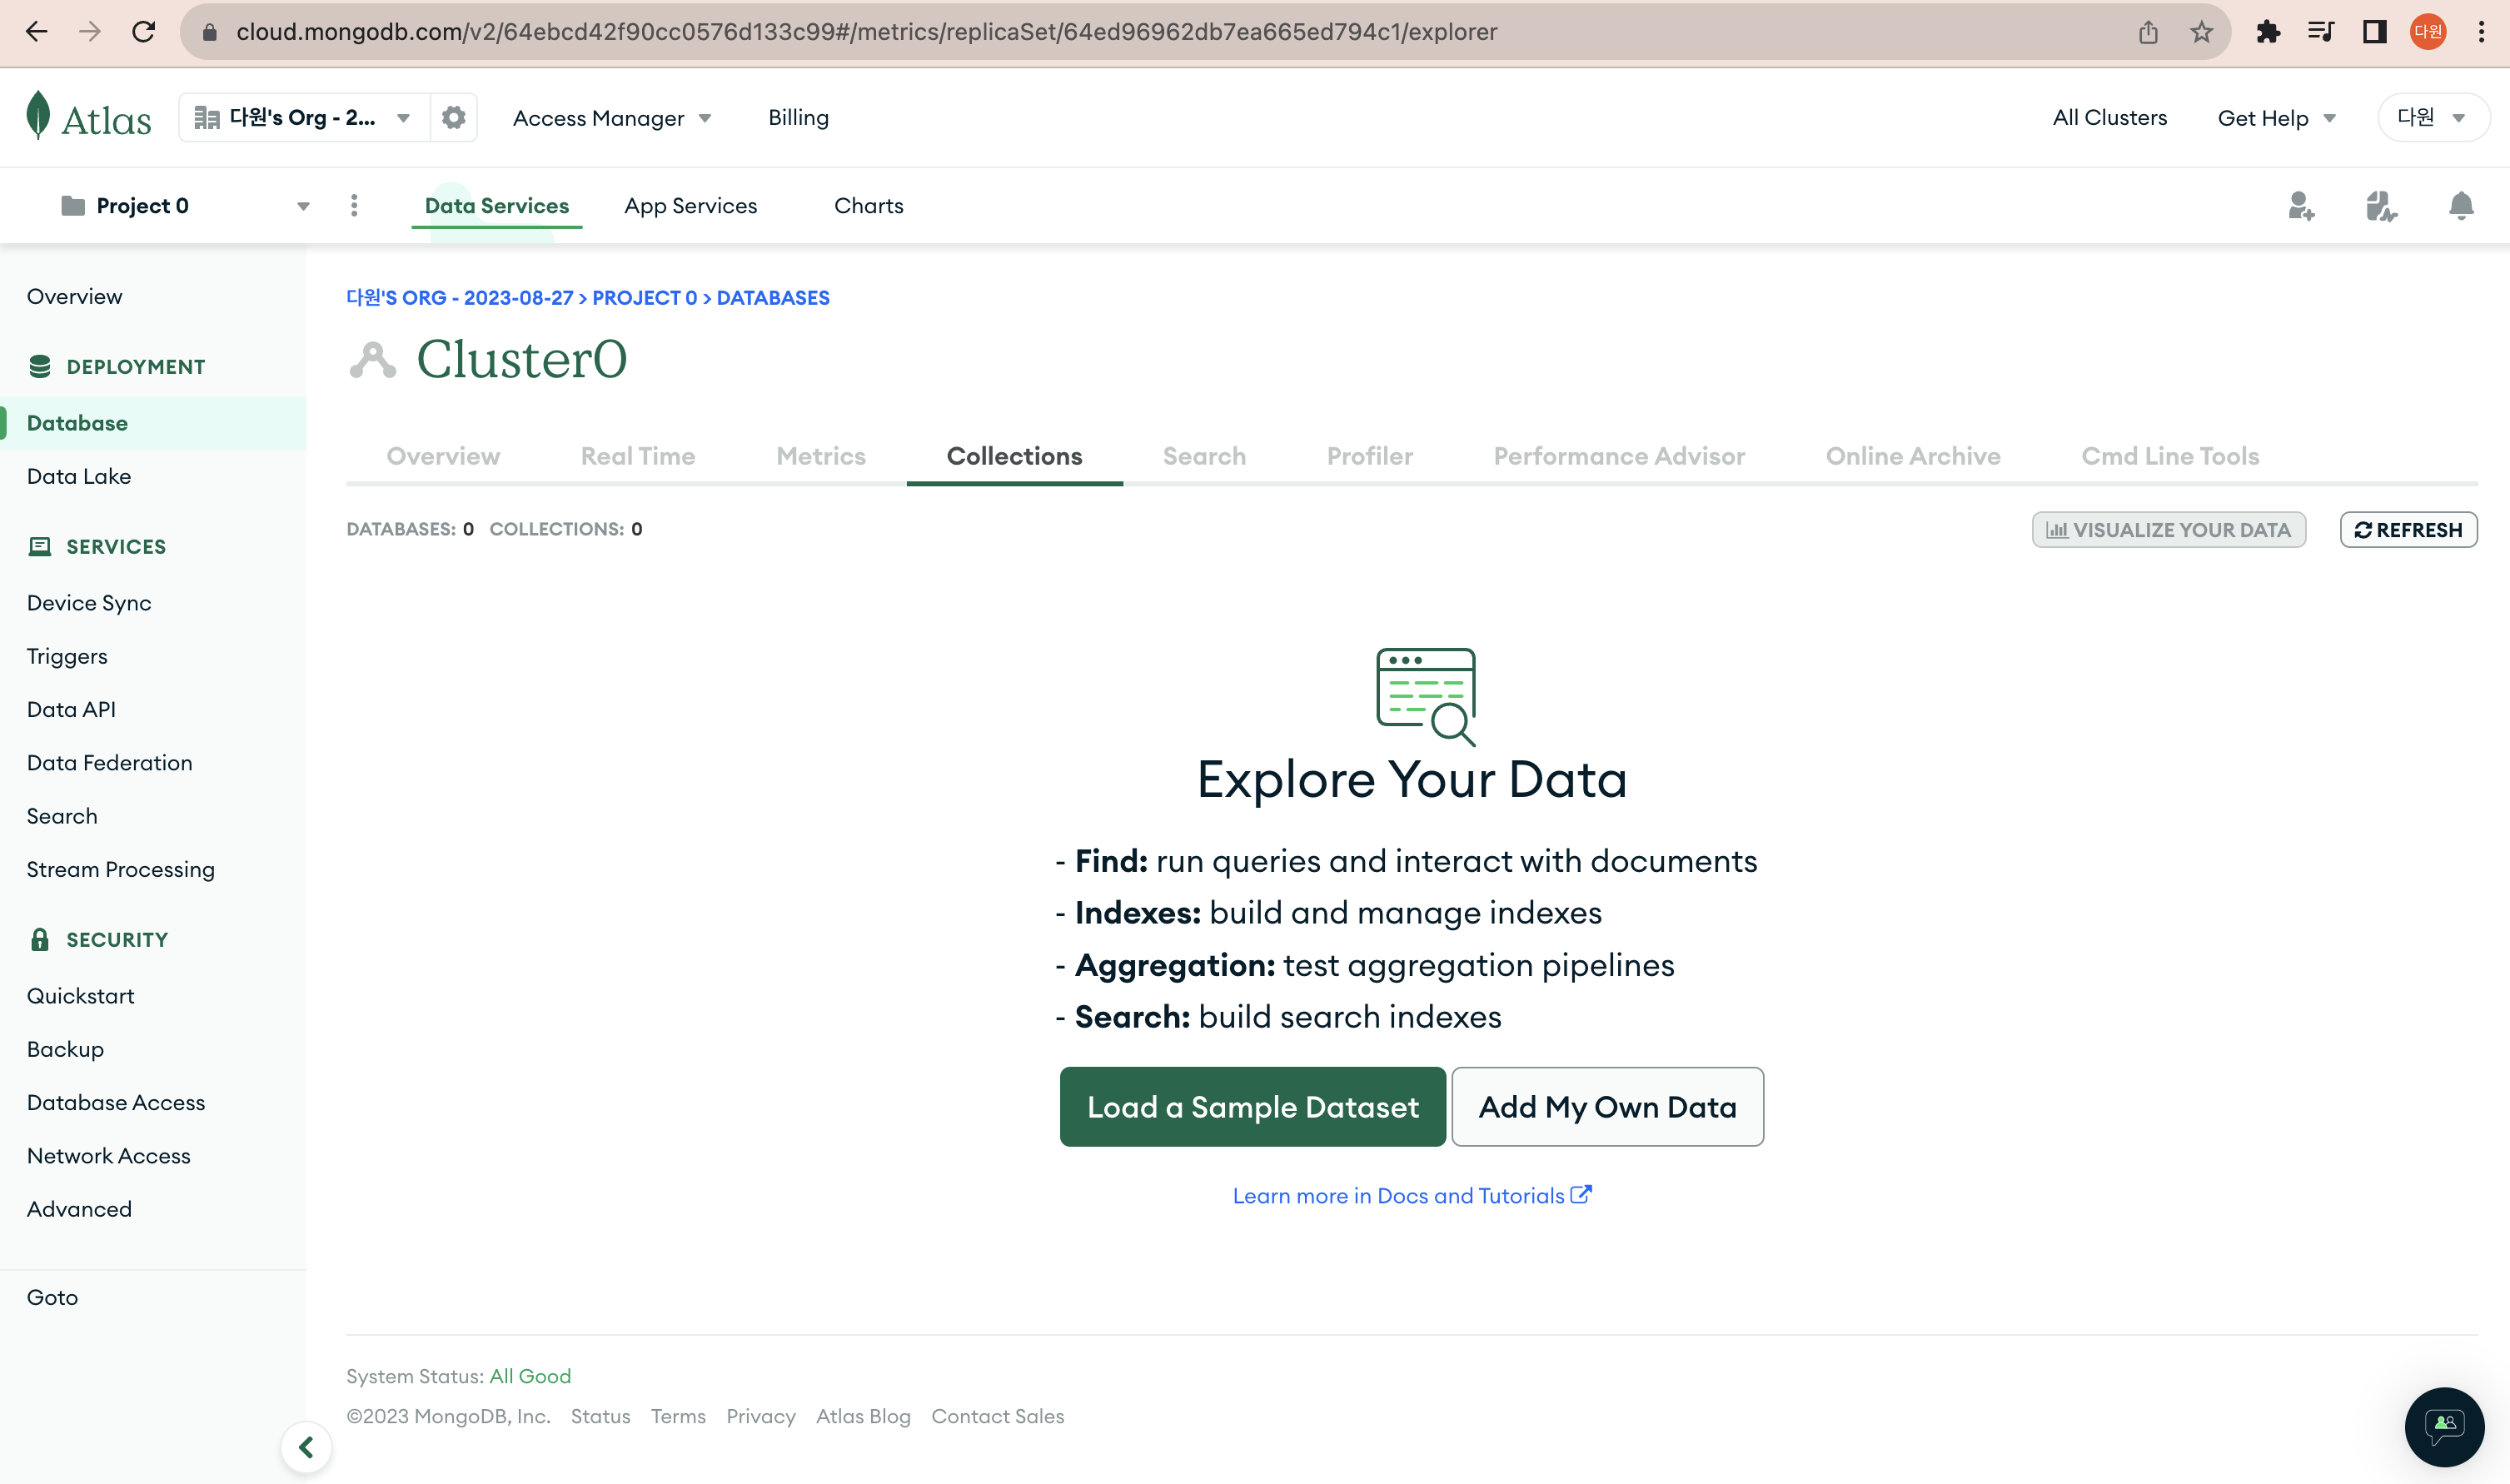Click the invite user icon
Screen dimensions: 2510x1484
click(x=2301, y=206)
